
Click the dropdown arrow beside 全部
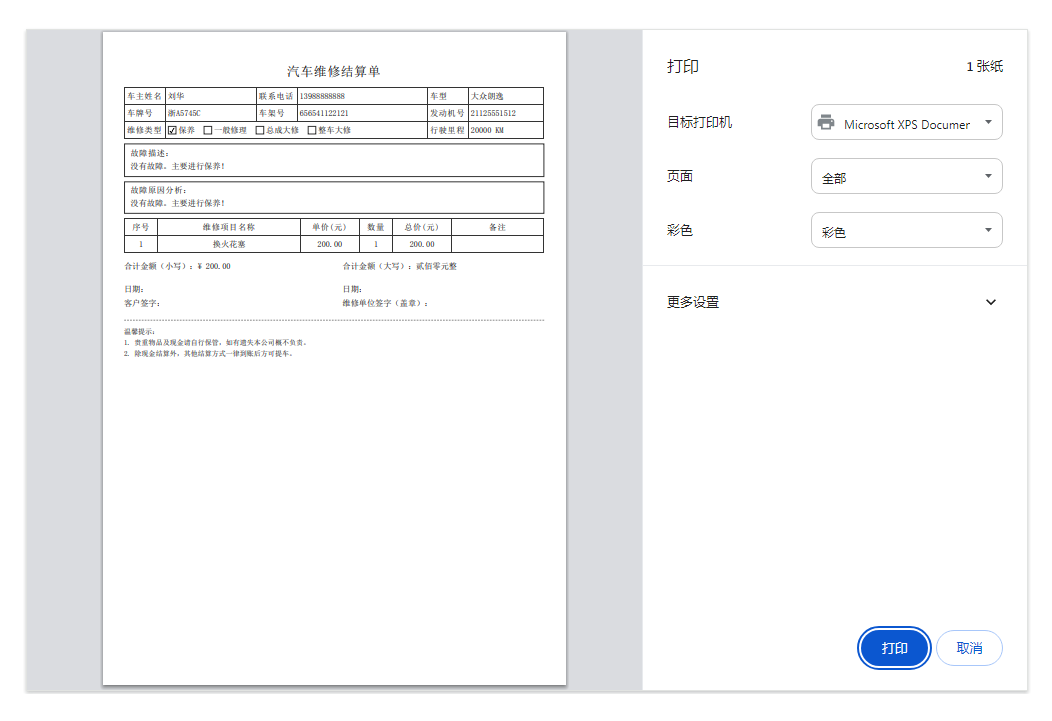(x=988, y=176)
